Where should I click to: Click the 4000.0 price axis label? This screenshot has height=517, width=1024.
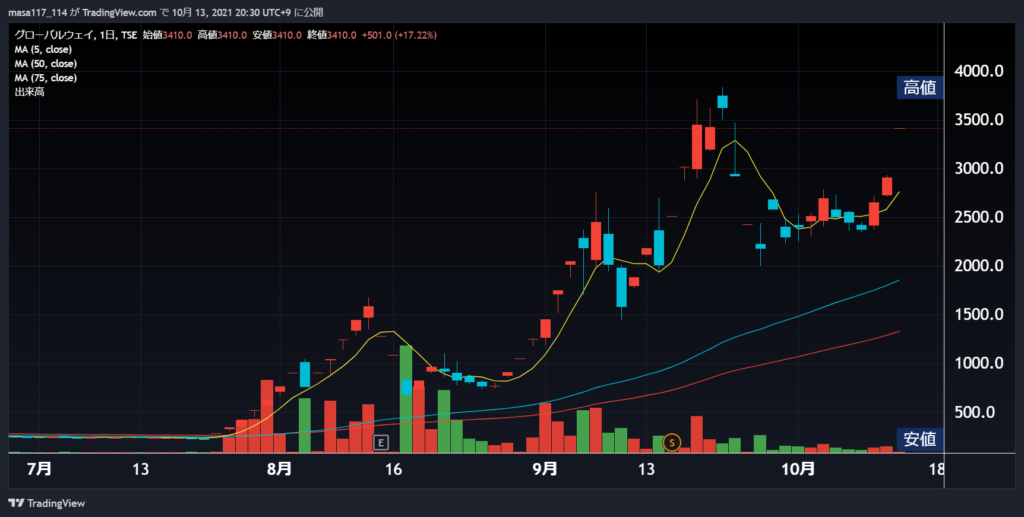point(978,71)
